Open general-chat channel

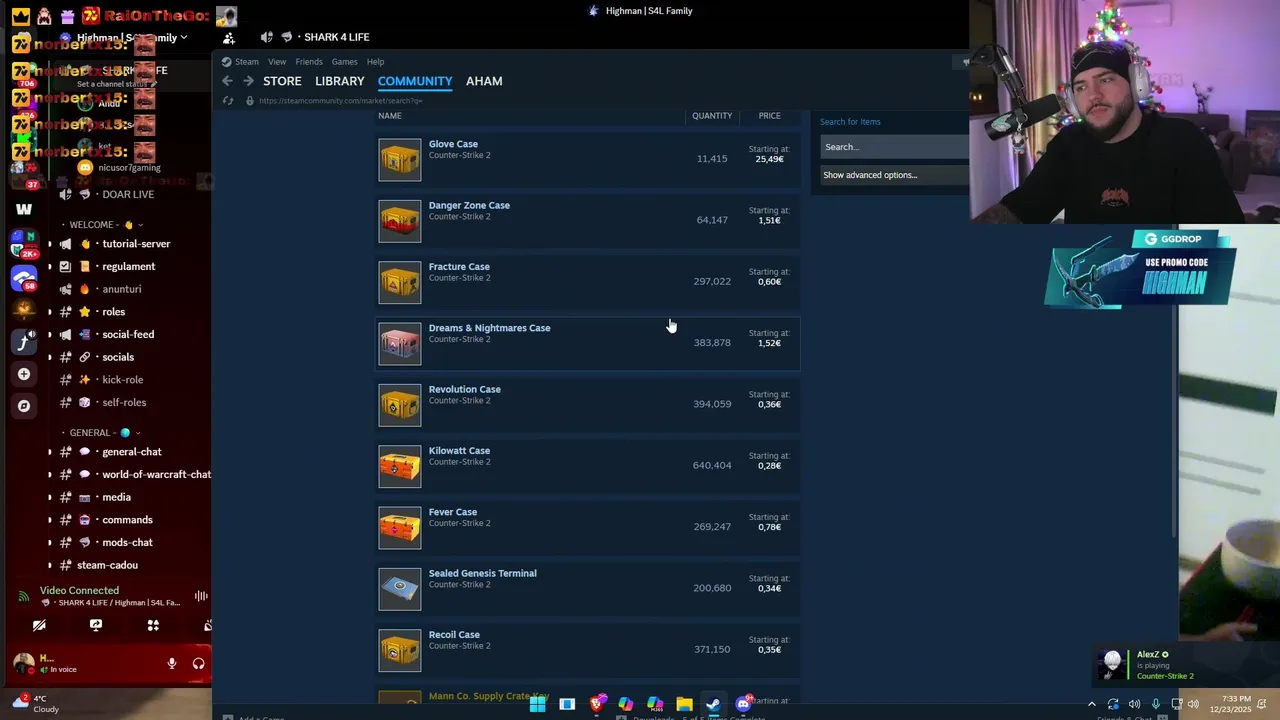tap(131, 452)
